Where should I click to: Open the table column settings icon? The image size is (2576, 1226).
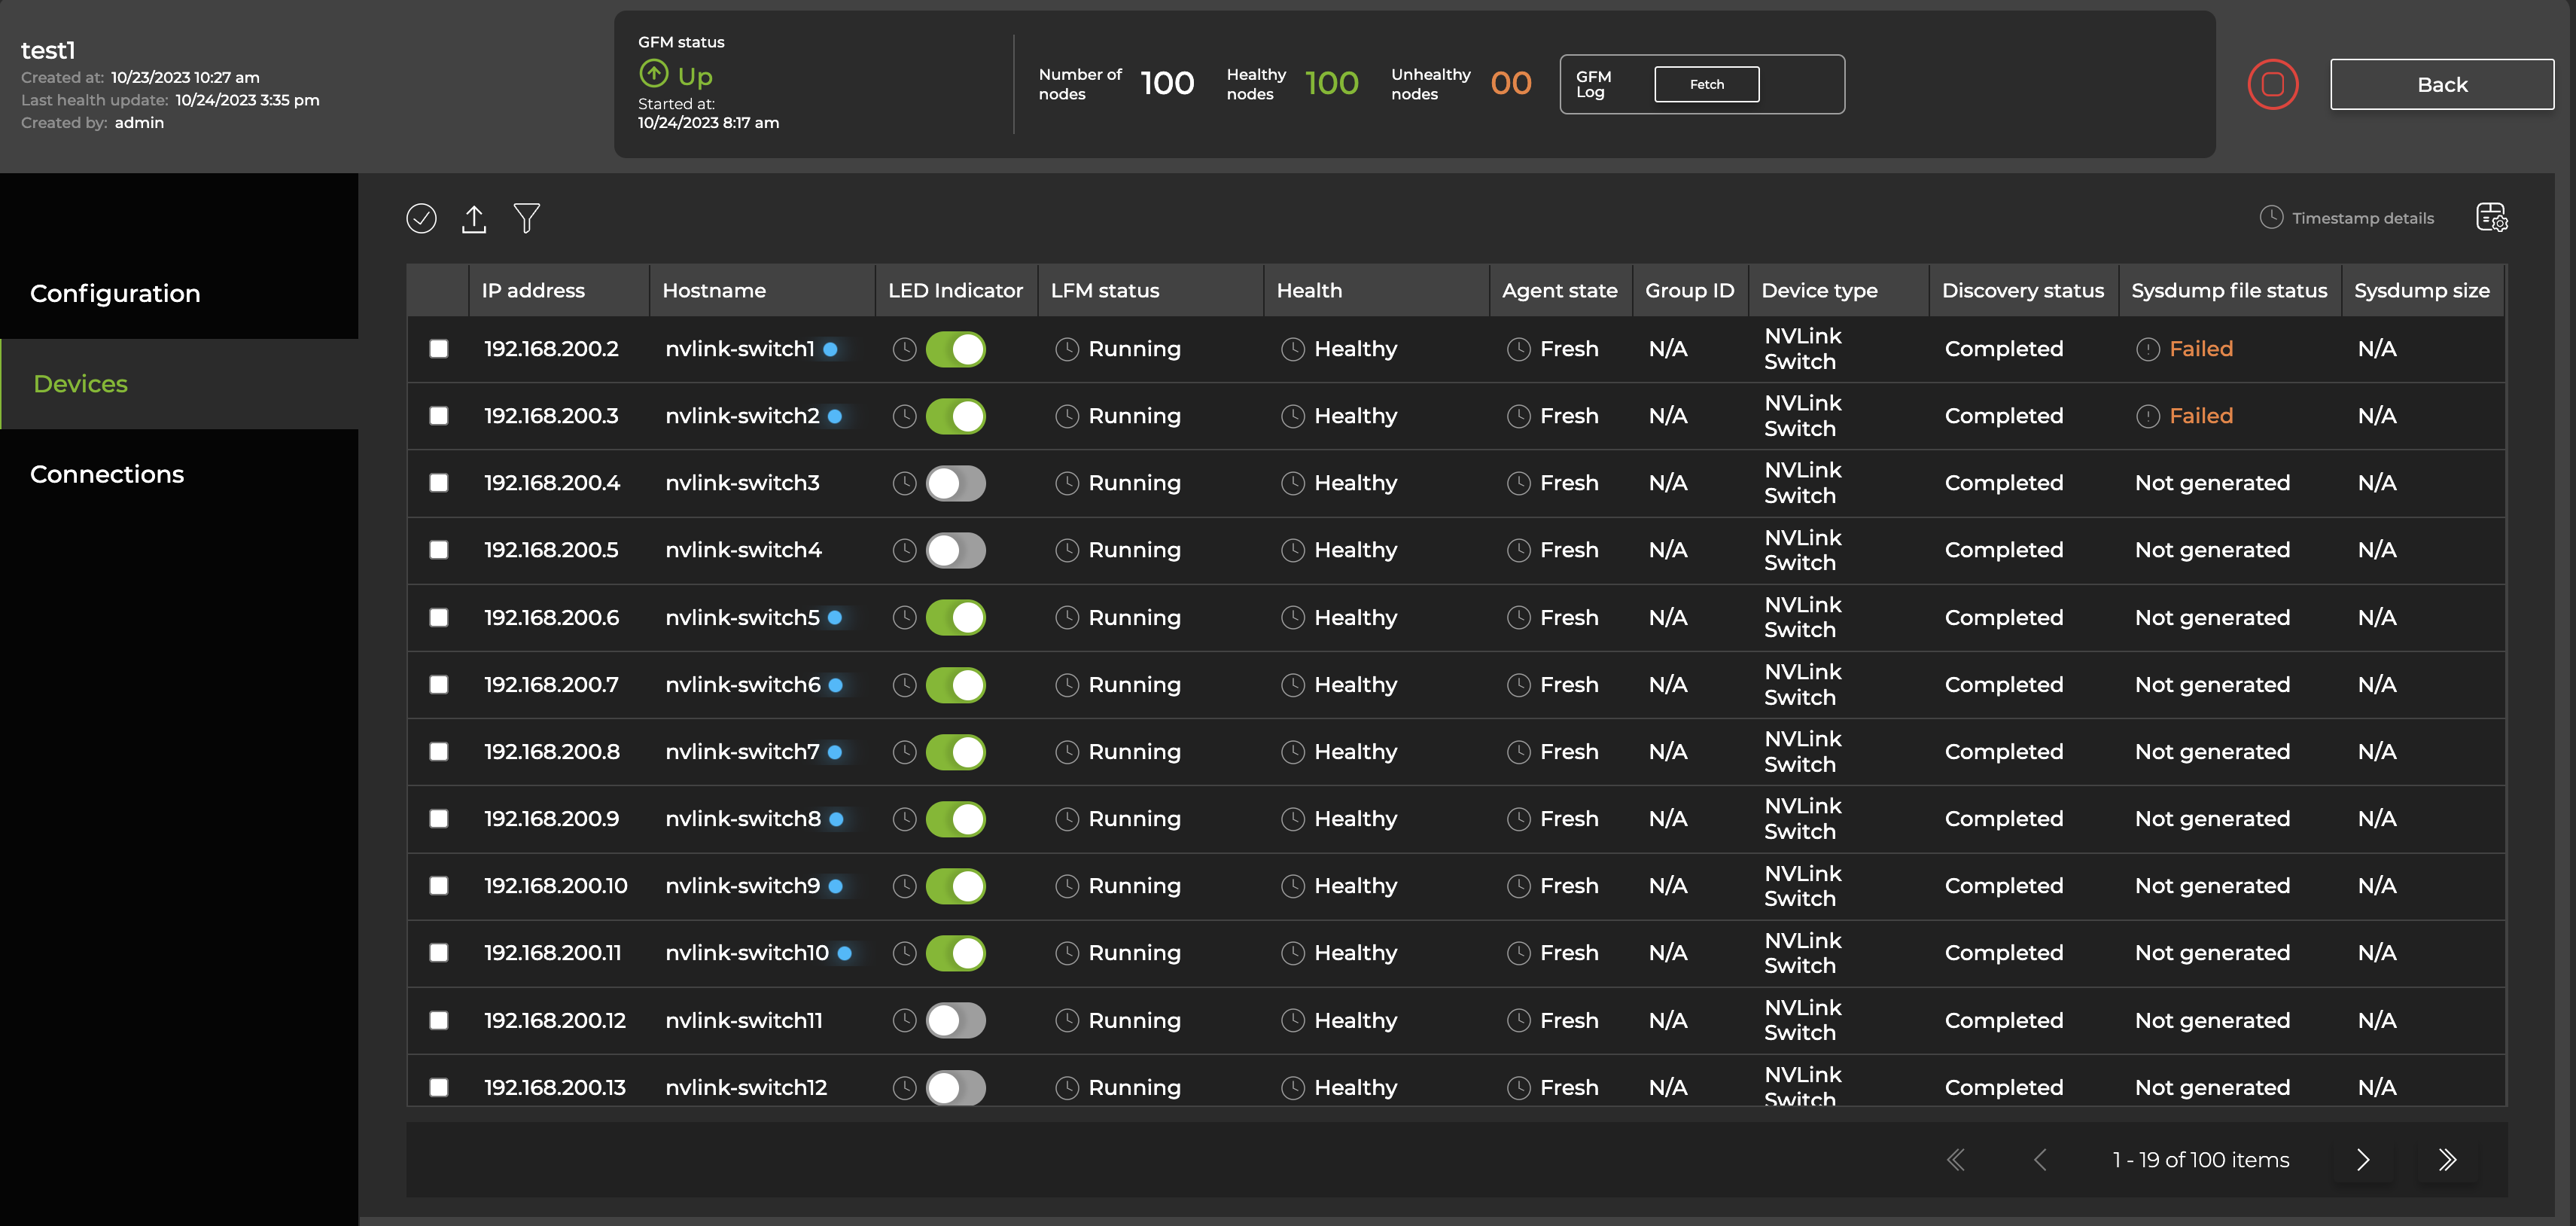coord(2492,217)
